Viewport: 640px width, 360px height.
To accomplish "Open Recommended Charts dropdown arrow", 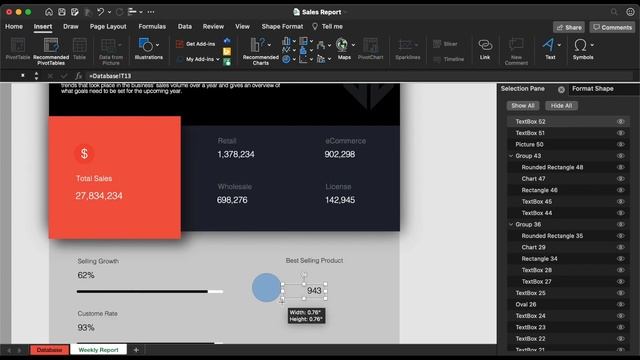I will tap(269, 45).
